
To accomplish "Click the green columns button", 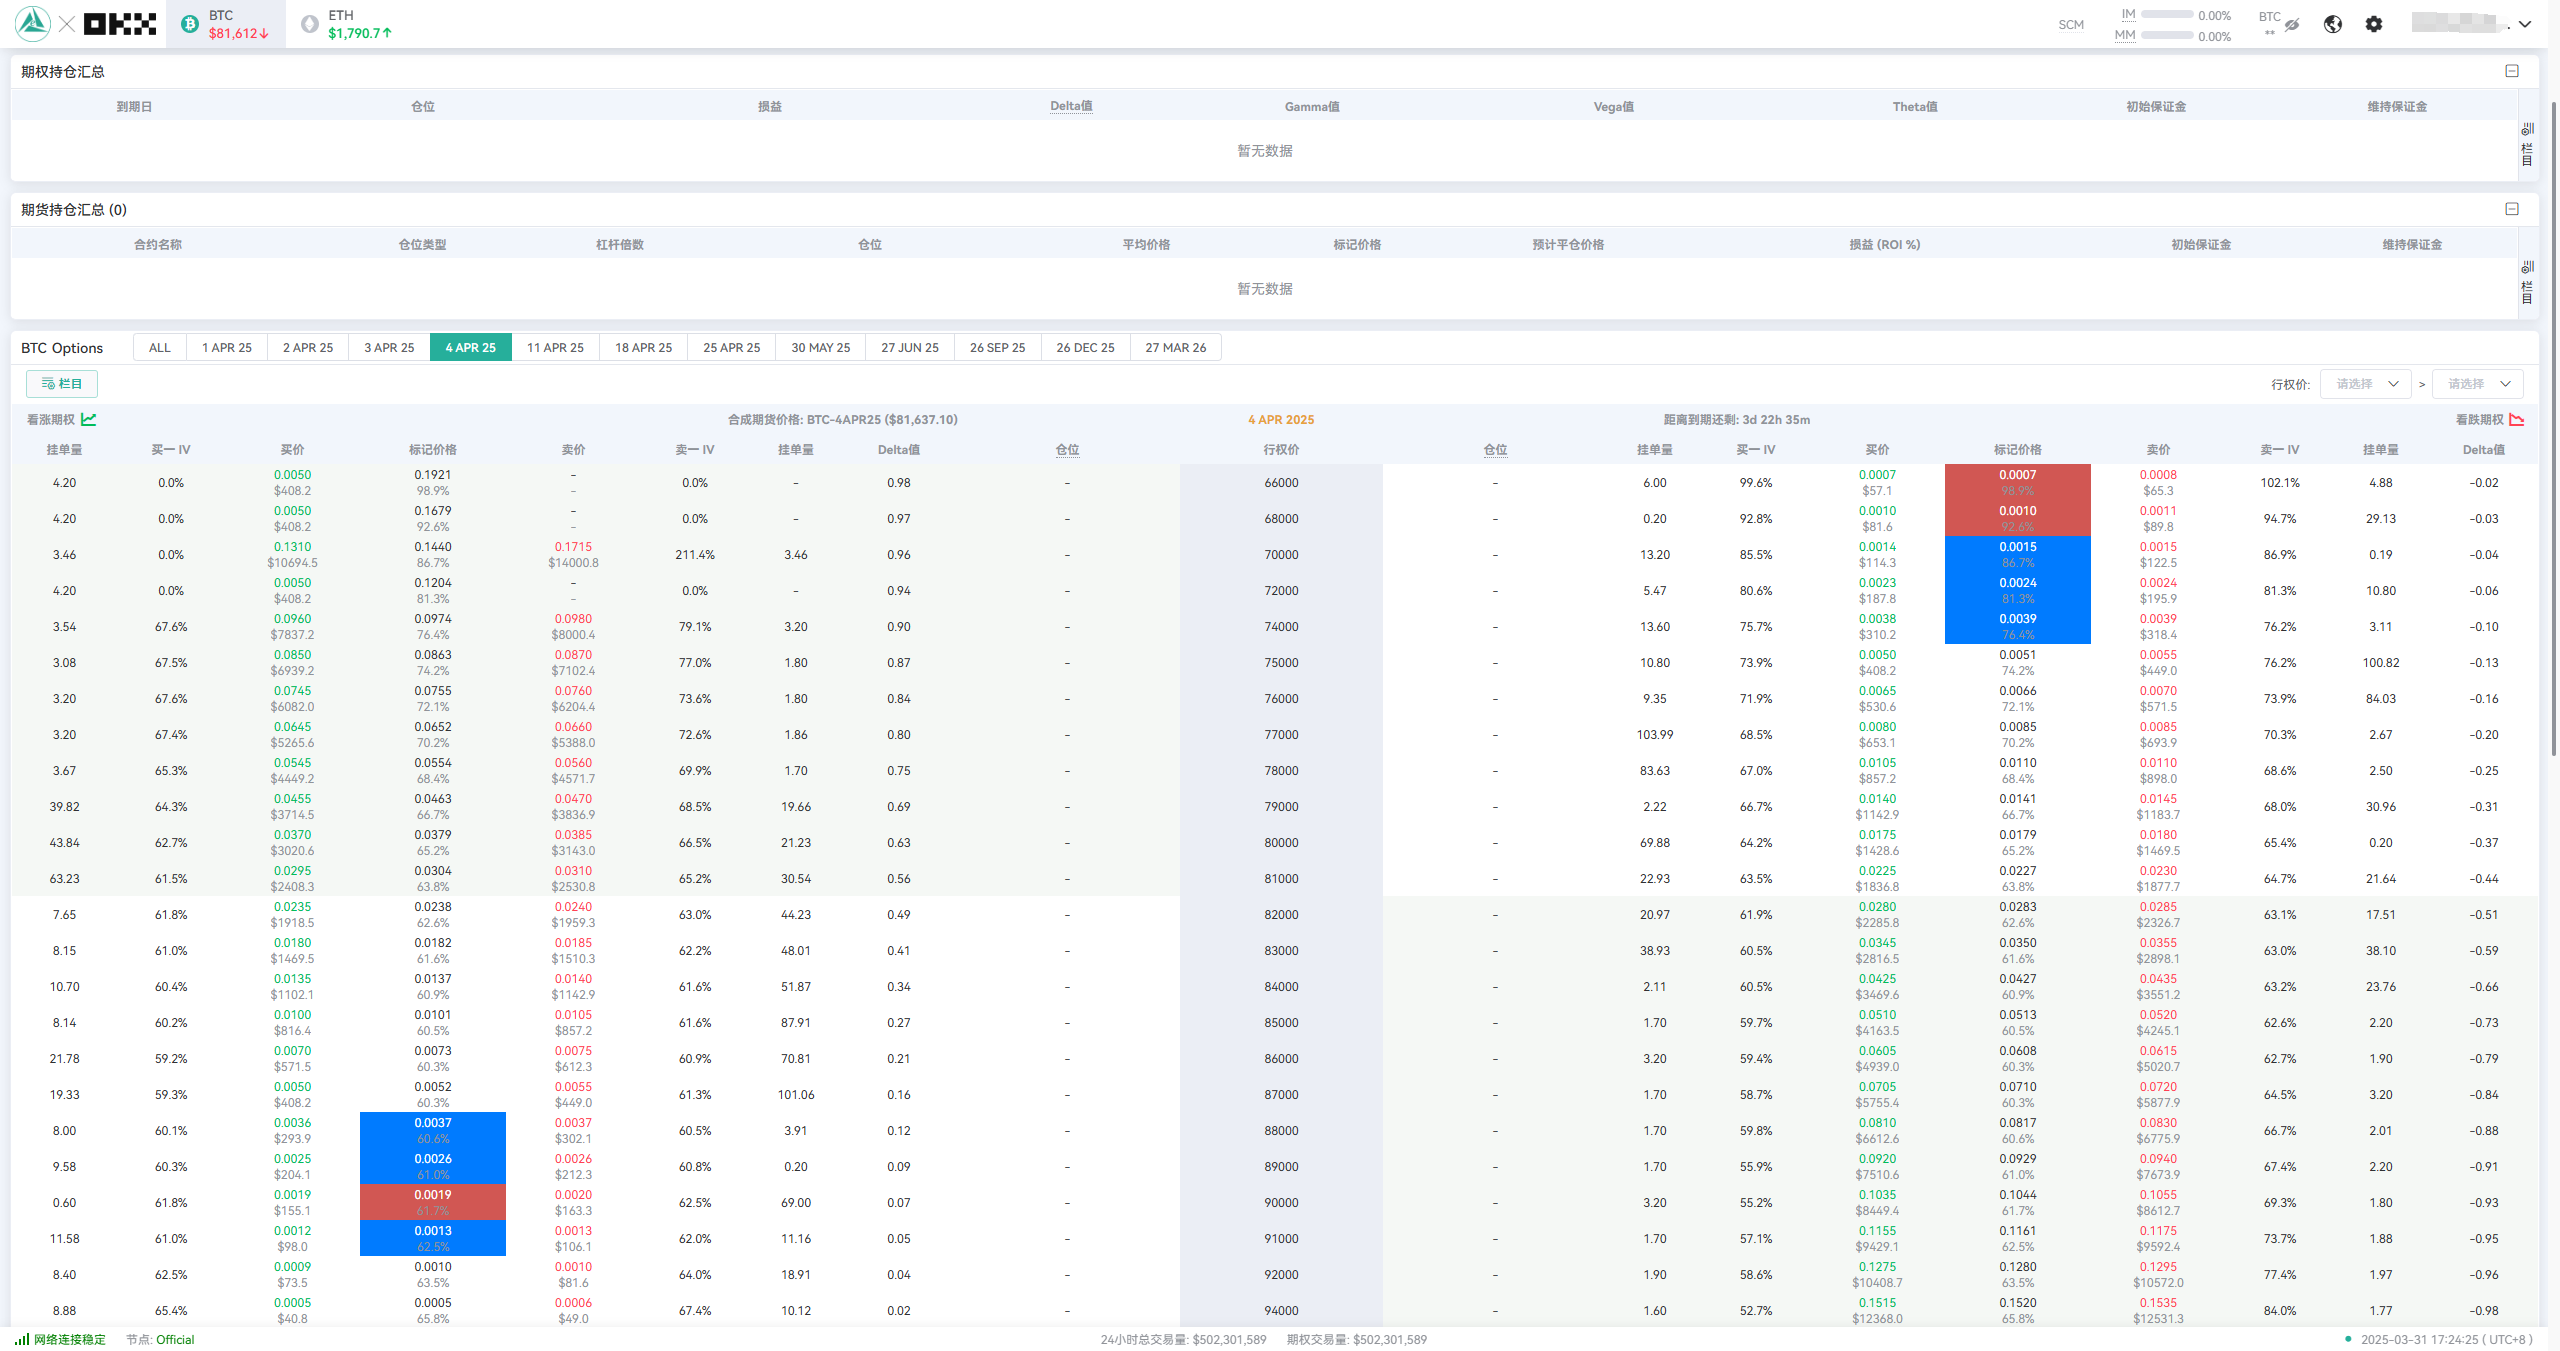I will (x=62, y=384).
